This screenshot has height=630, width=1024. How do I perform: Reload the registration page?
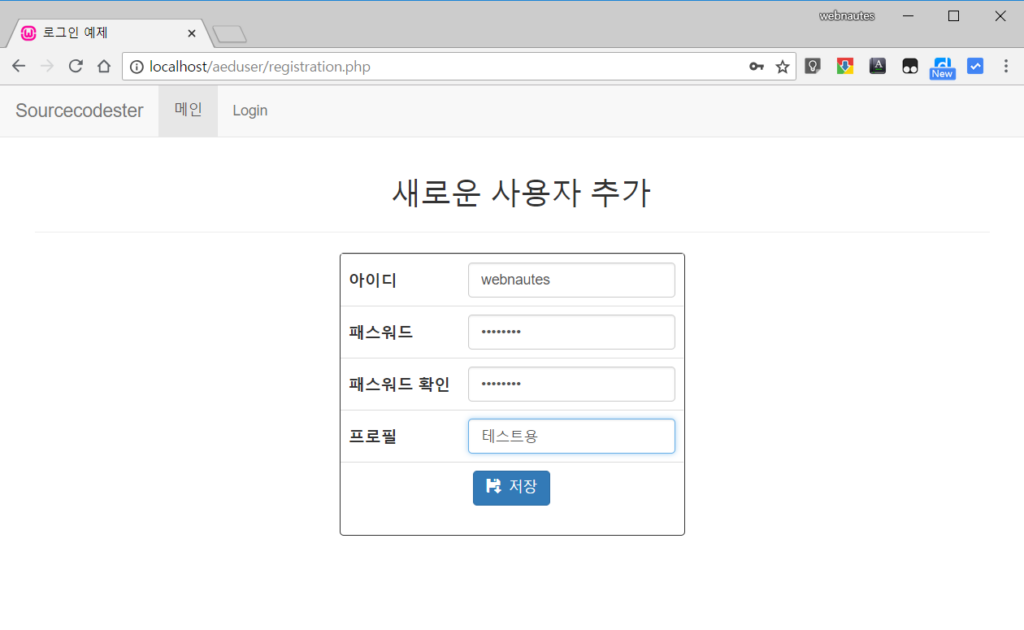[75, 66]
